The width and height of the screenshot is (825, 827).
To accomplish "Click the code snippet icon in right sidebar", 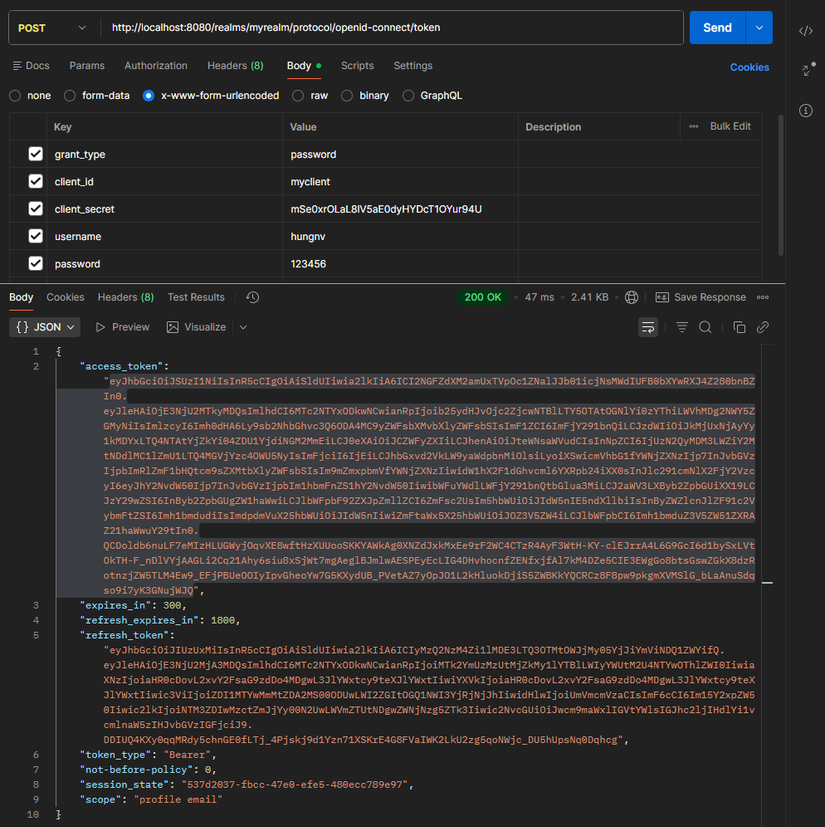I will coord(806,31).
